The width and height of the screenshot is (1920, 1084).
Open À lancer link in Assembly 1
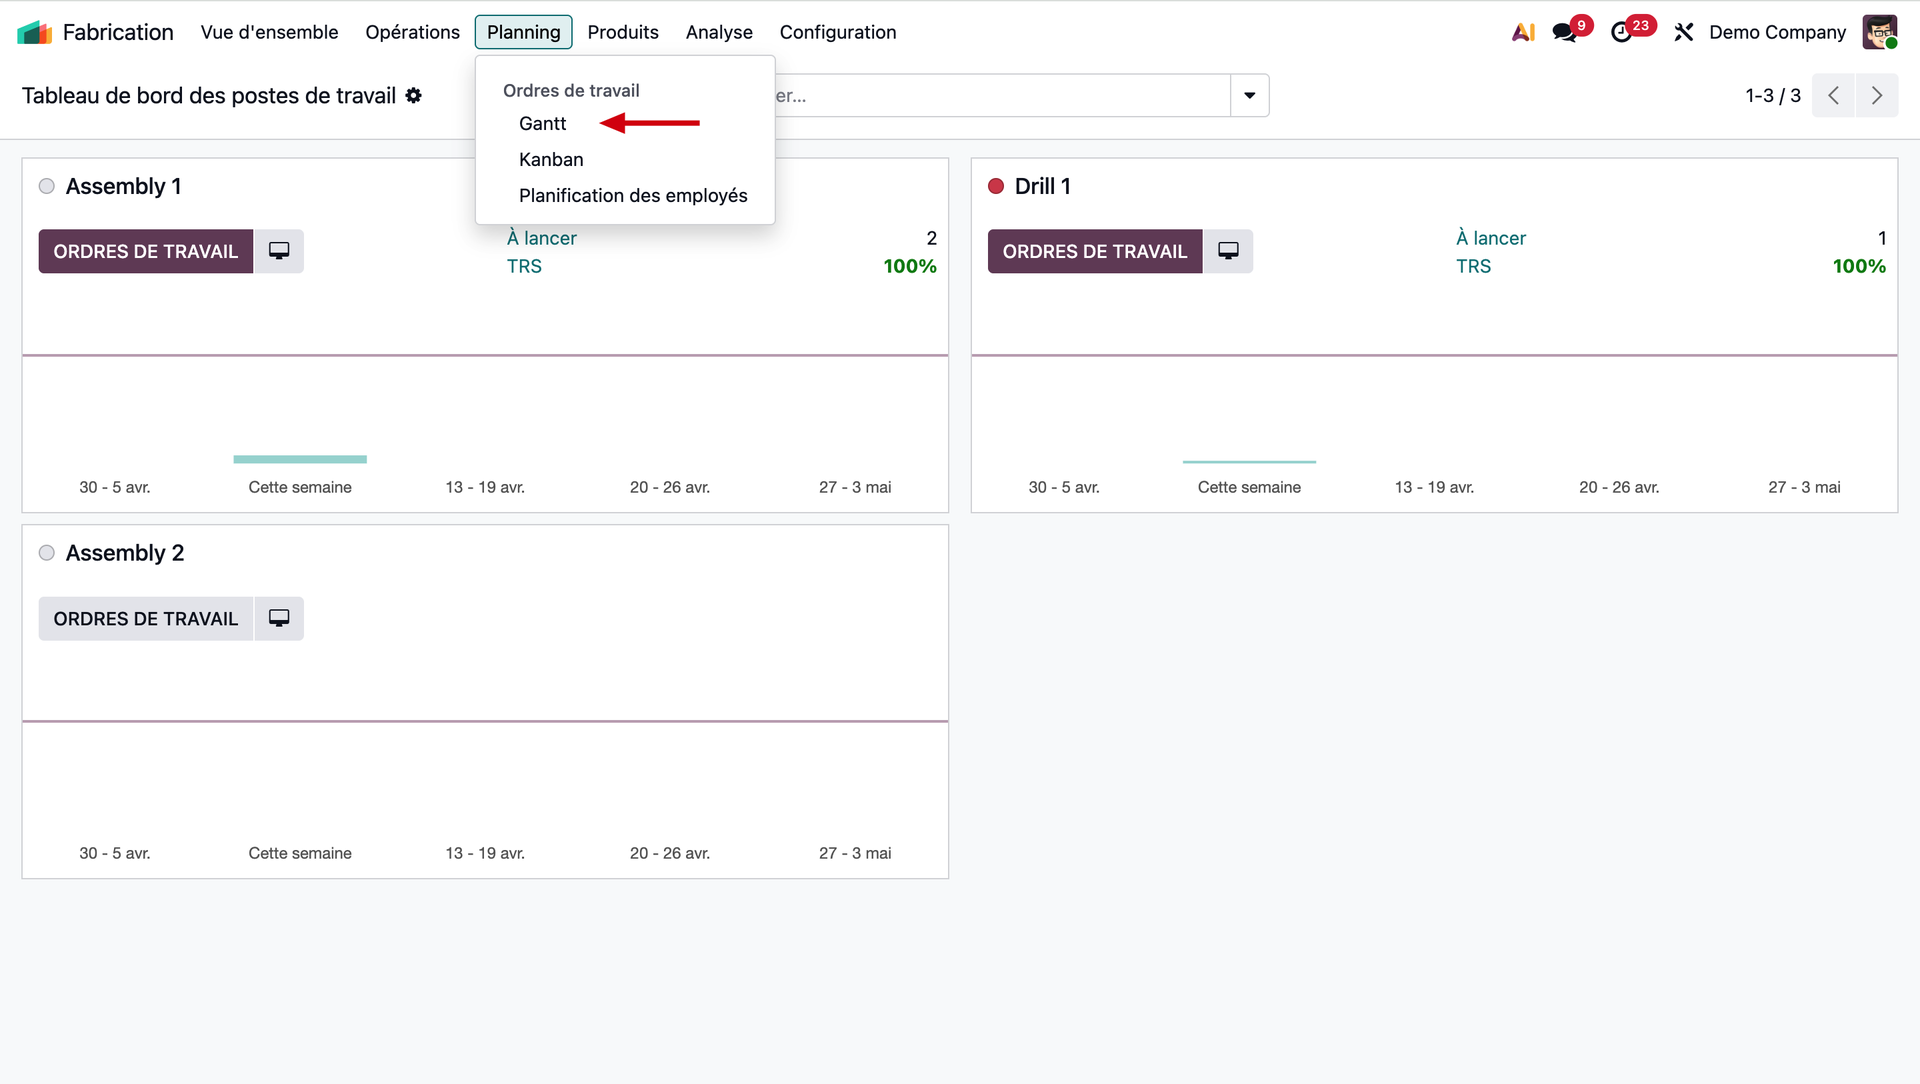pyautogui.click(x=541, y=238)
